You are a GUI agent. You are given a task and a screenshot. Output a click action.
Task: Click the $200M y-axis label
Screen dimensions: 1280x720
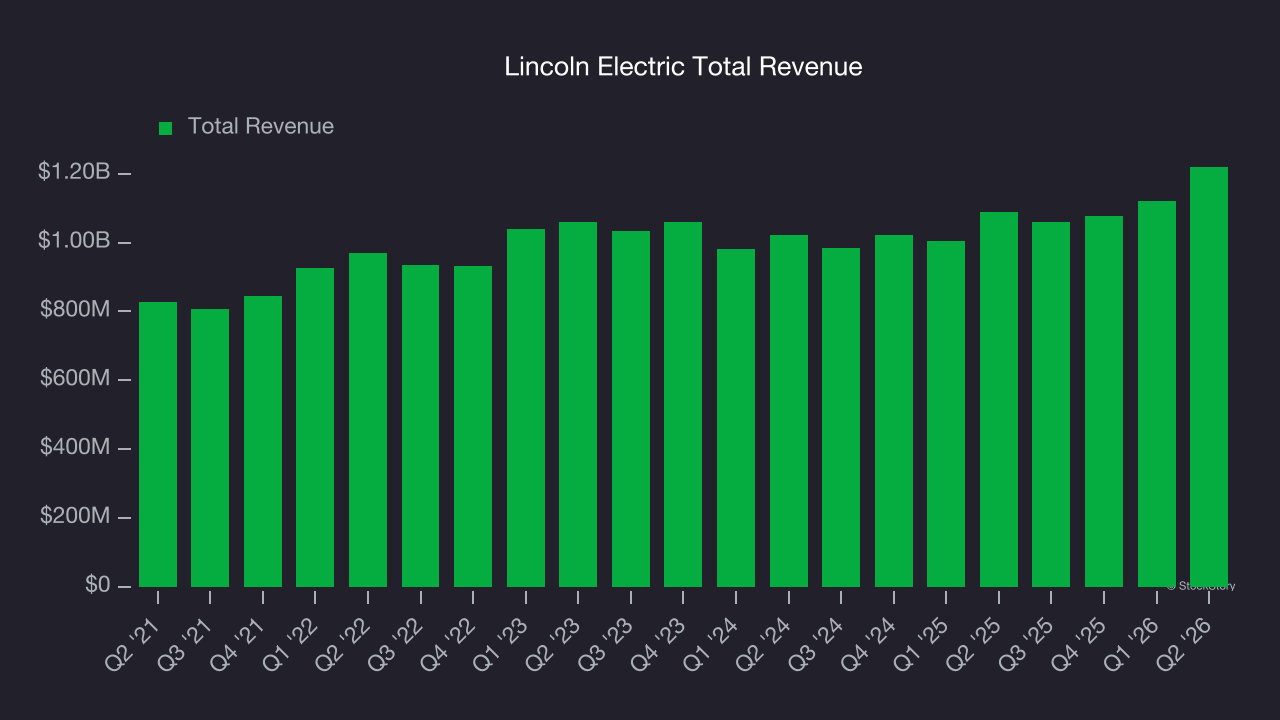[x=75, y=516]
